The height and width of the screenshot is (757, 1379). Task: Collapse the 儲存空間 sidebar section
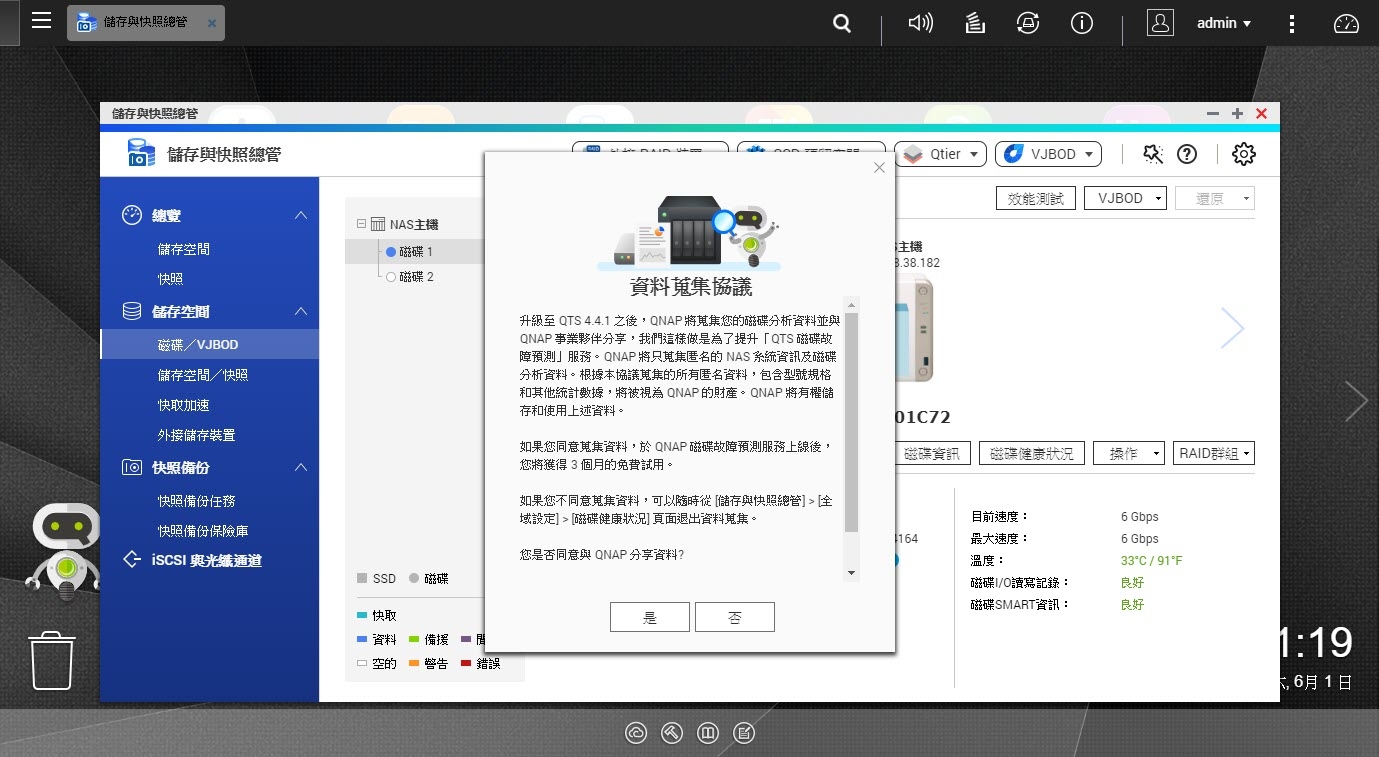(301, 312)
